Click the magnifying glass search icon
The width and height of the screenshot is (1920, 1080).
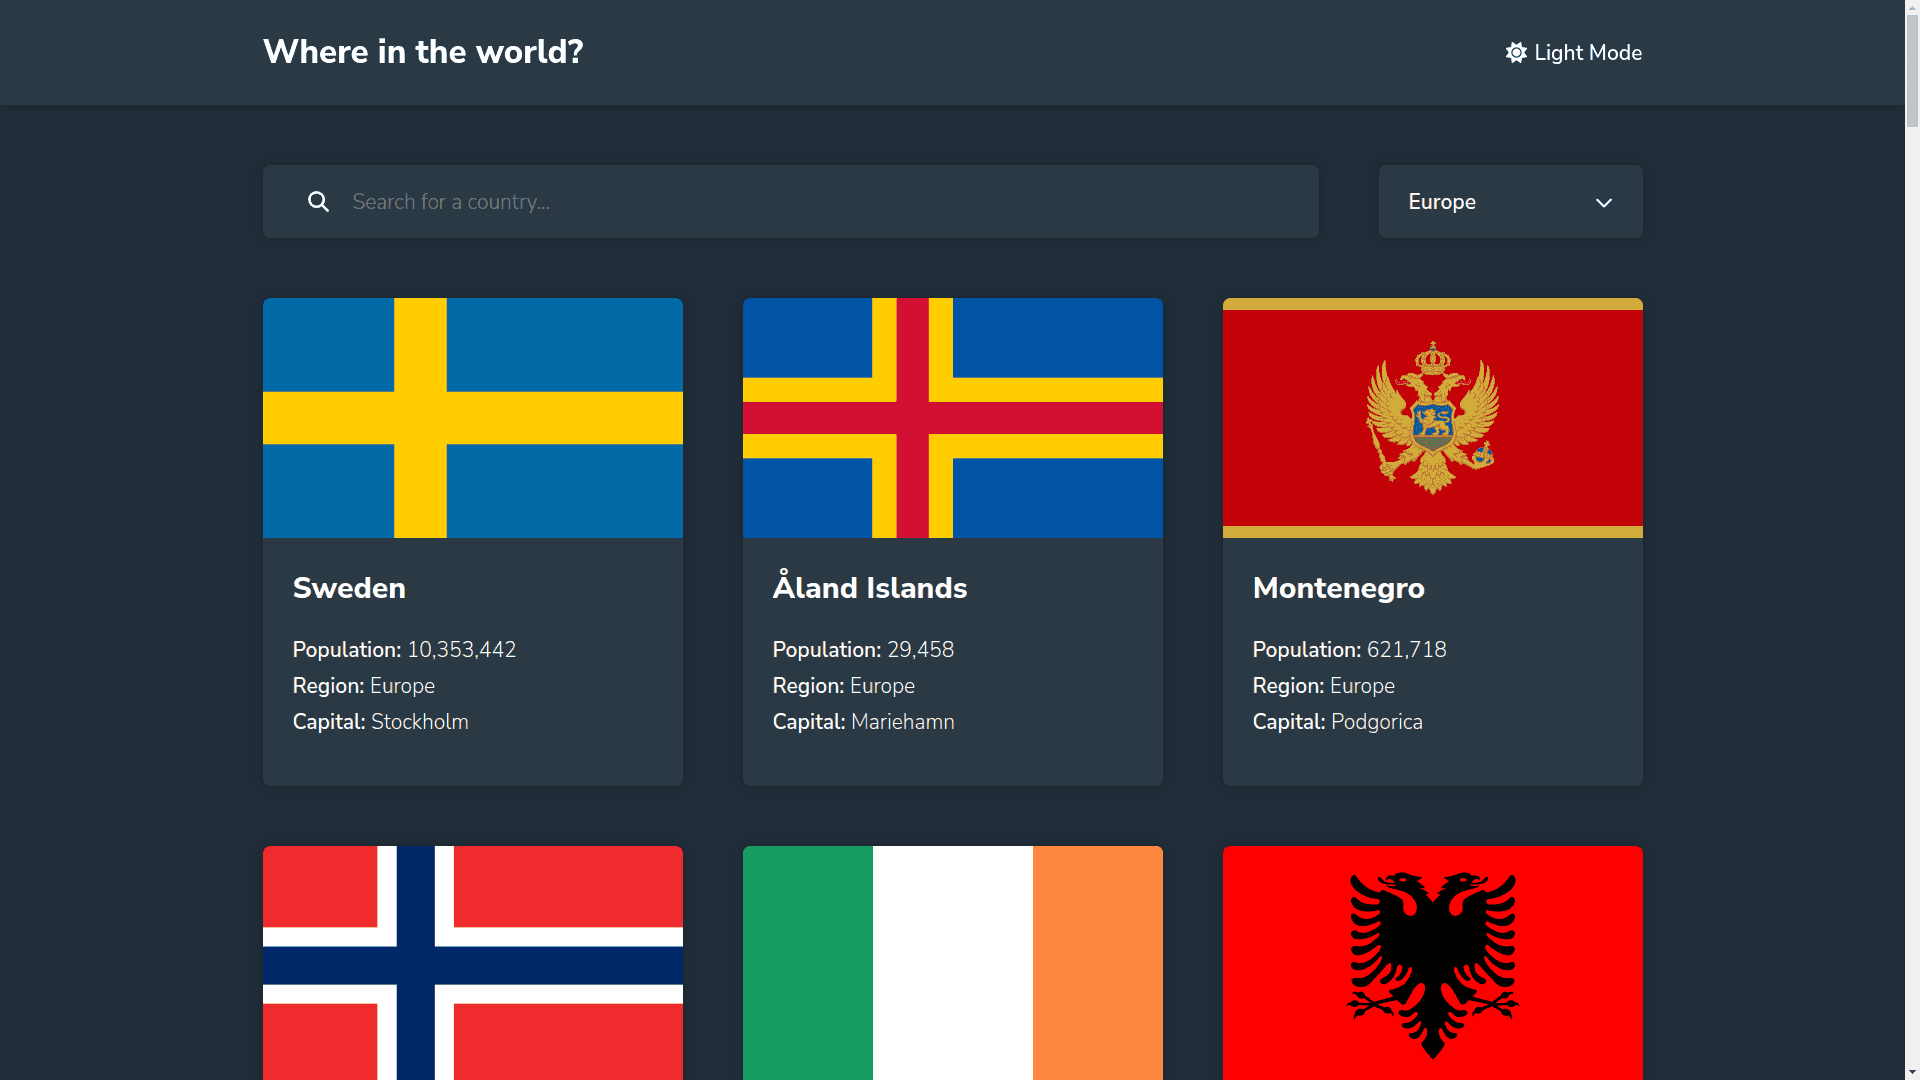[318, 201]
